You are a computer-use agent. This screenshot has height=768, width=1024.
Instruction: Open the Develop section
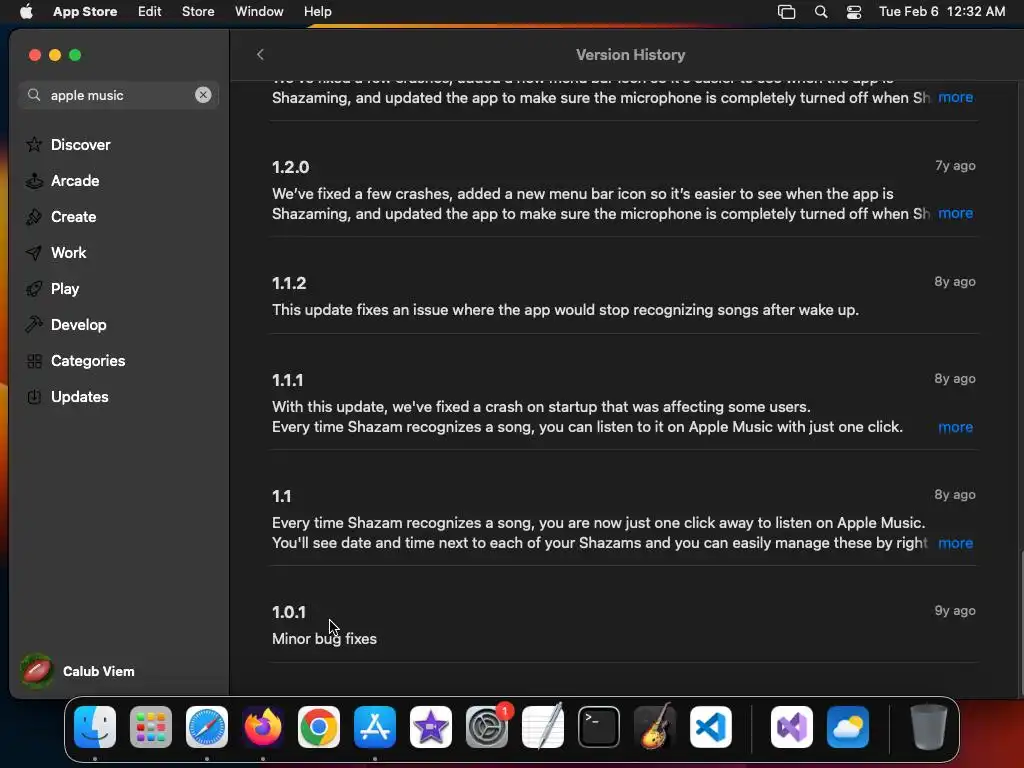coord(78,325)
